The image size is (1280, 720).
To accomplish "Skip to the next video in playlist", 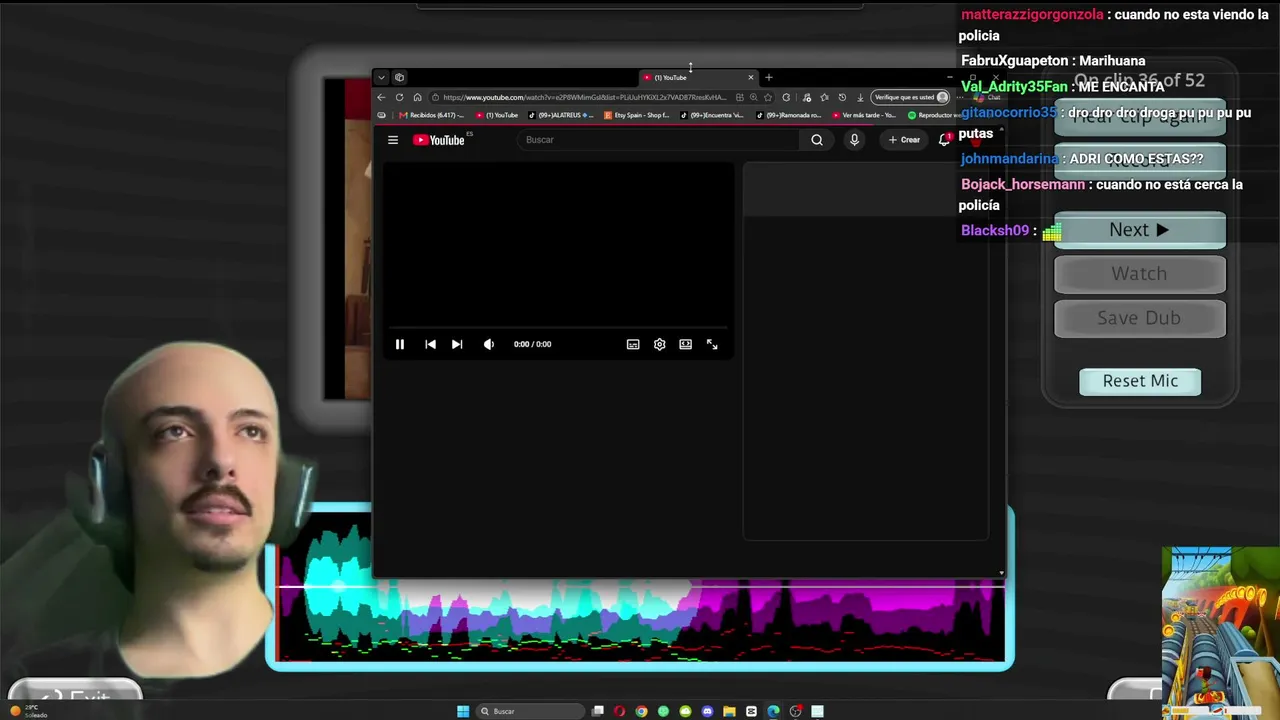I will [x=457, y=344].
